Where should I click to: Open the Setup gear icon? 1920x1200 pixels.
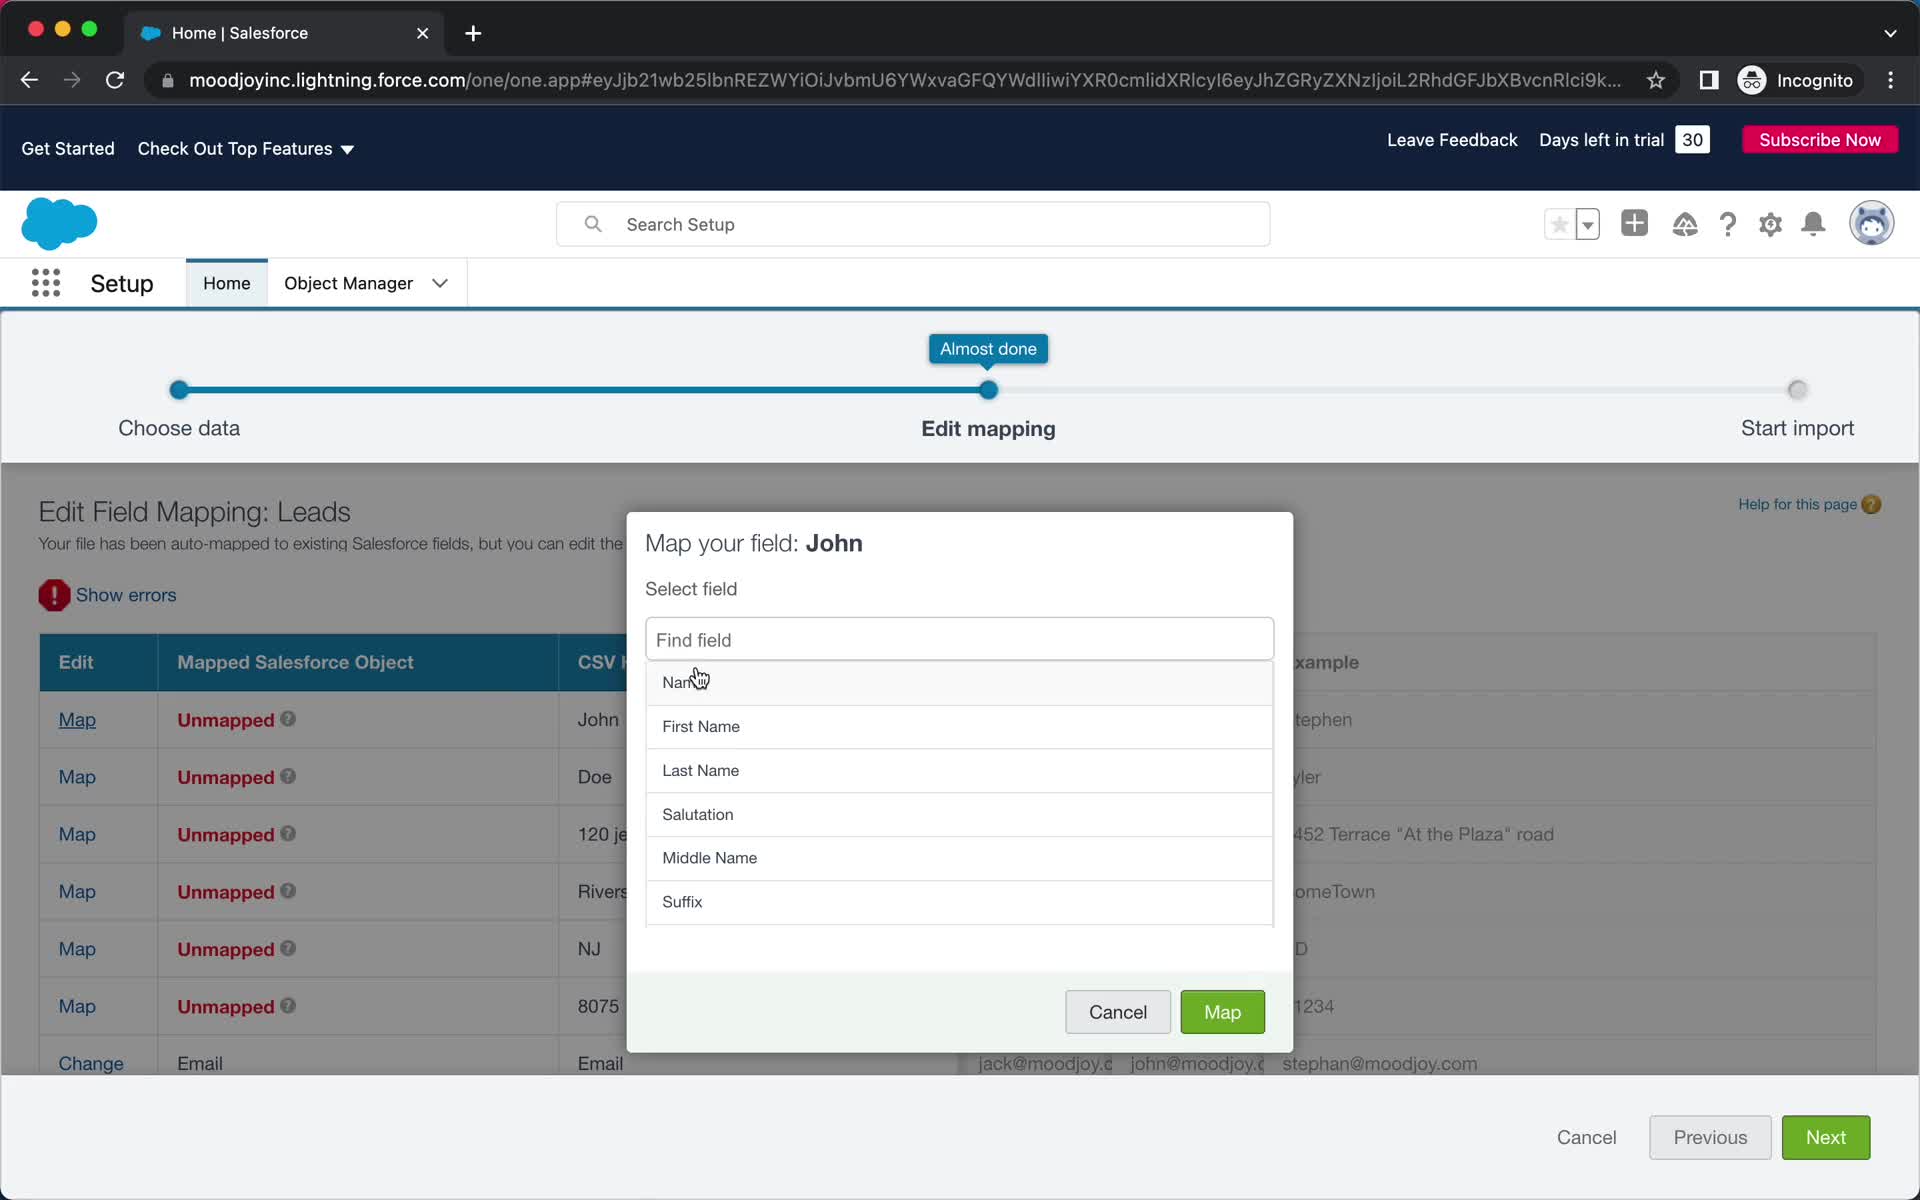coord(1771,224)
